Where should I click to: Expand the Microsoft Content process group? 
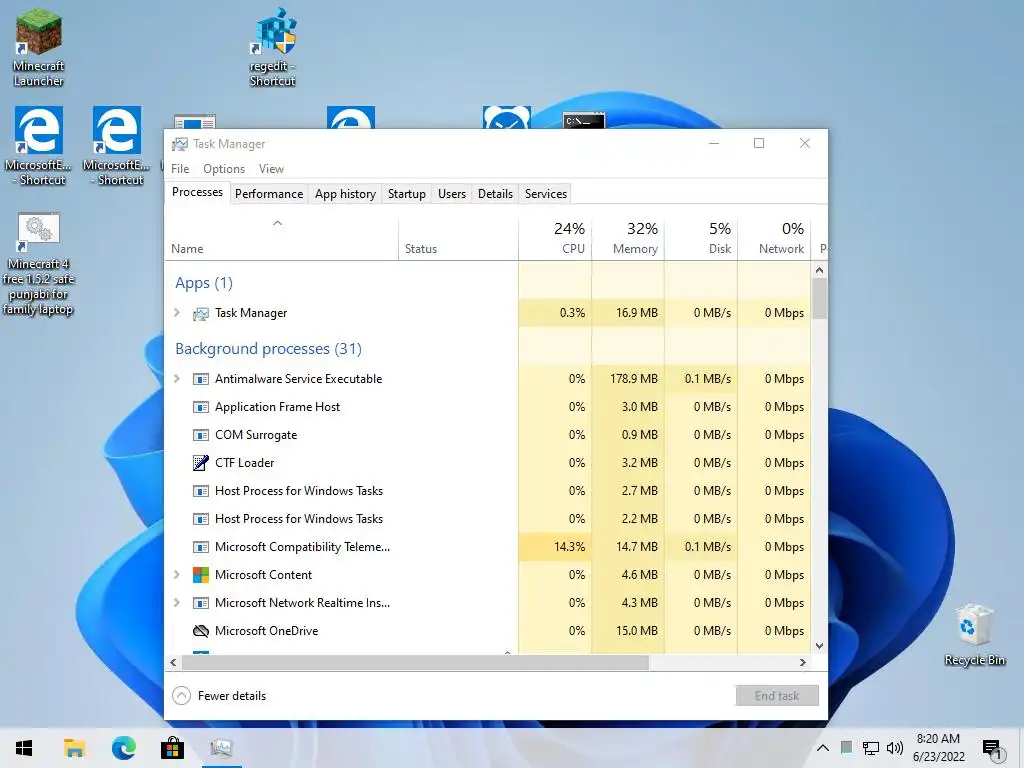click(x=176, y=575)
